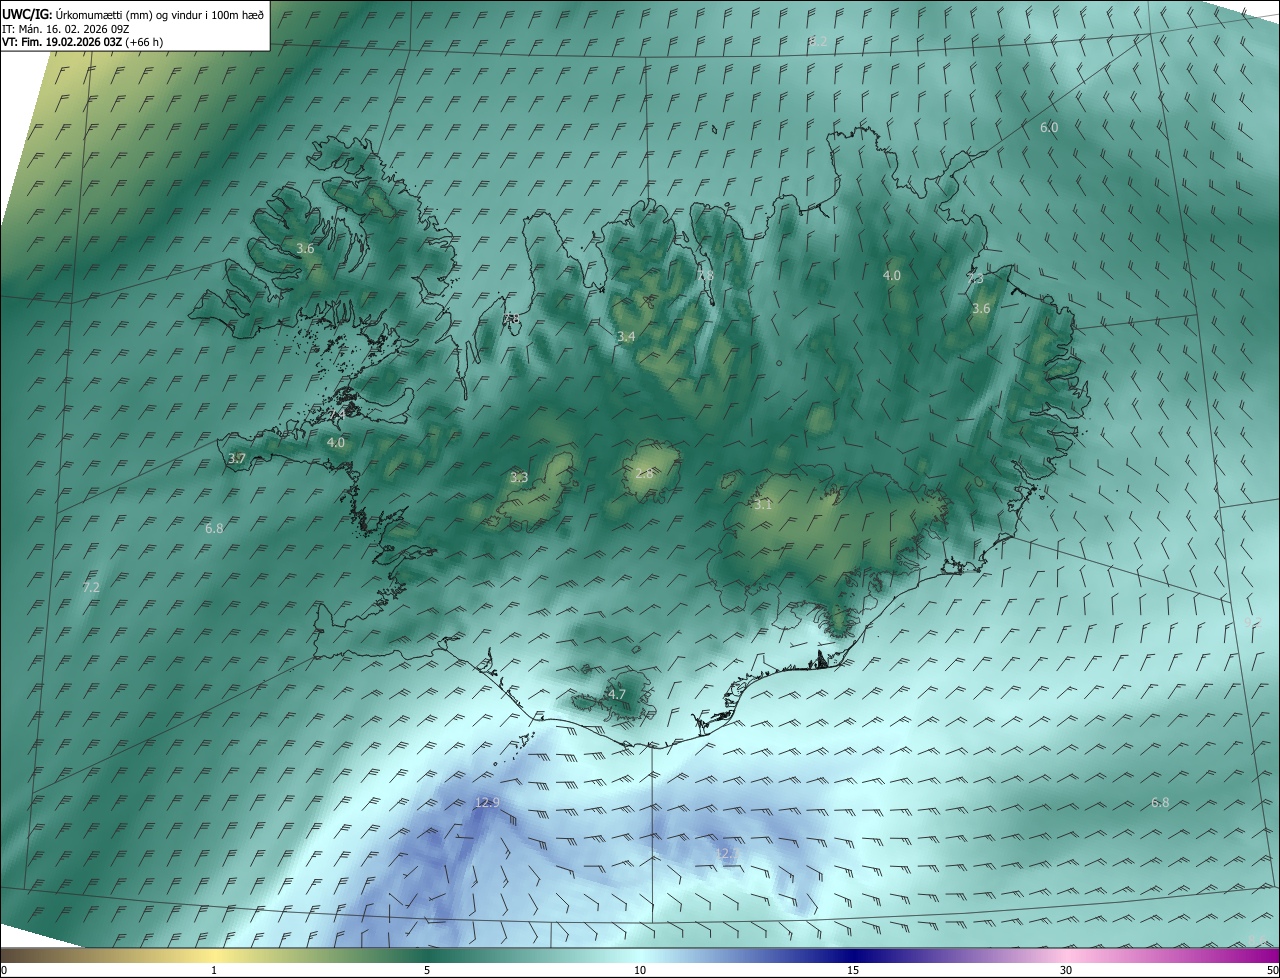1280x978 pixels.
Task: Click the color scale tick label 5
Action: coord(427,970)
